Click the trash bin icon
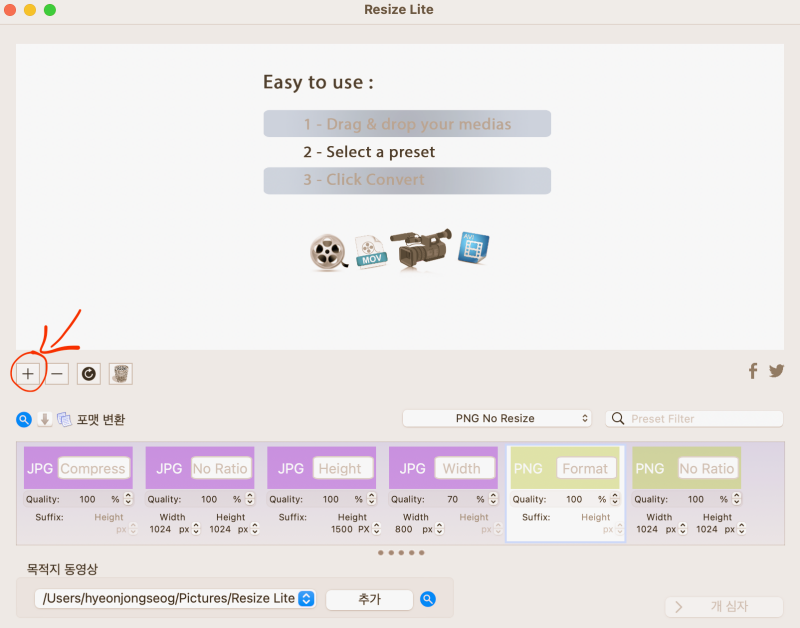 tap(121, 374)
